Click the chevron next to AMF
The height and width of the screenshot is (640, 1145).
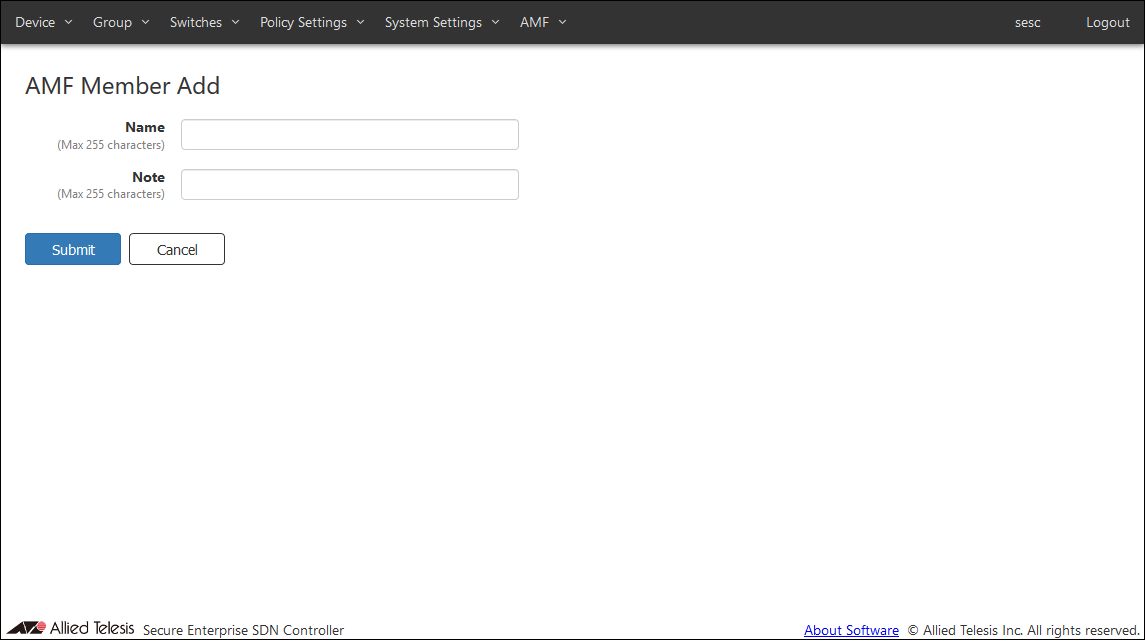coord(562,22)
